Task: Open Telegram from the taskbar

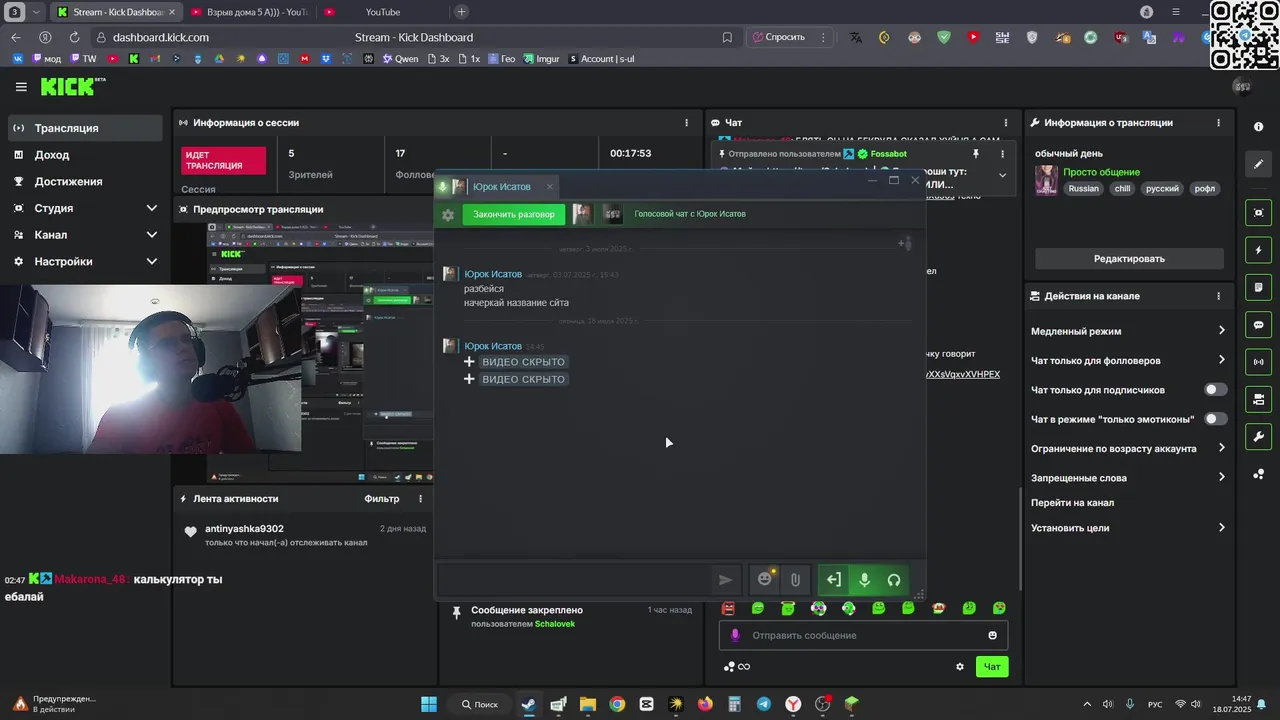Action: pyautogui.click(x=764, y=704)
